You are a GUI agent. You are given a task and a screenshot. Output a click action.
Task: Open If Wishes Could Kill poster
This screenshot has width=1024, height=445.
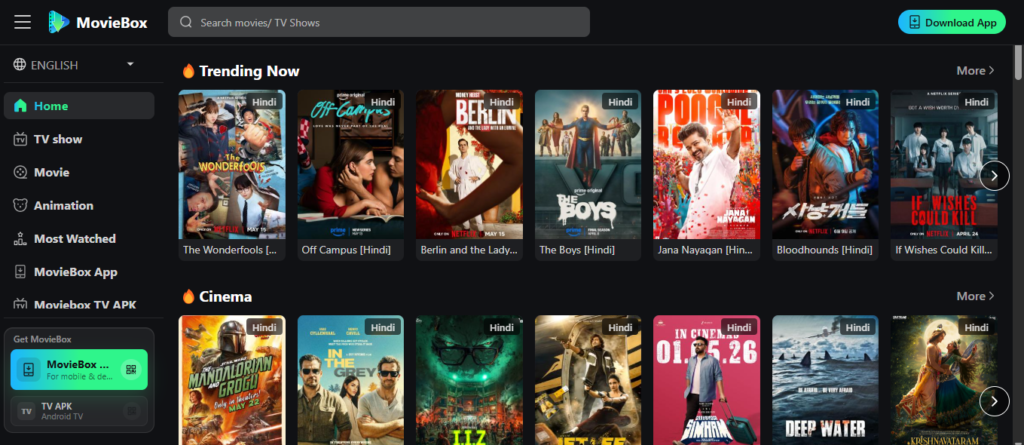pos(944,164)
